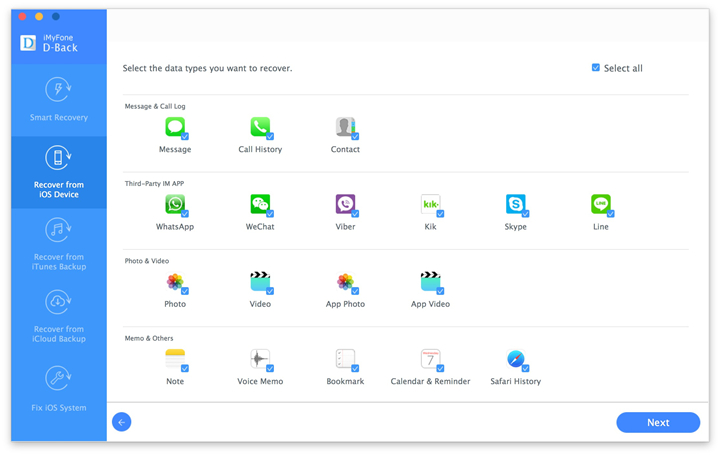
Task: Toggle the checkbox on the Message icon
Action: pyautogui.click(x=185, y=136)
